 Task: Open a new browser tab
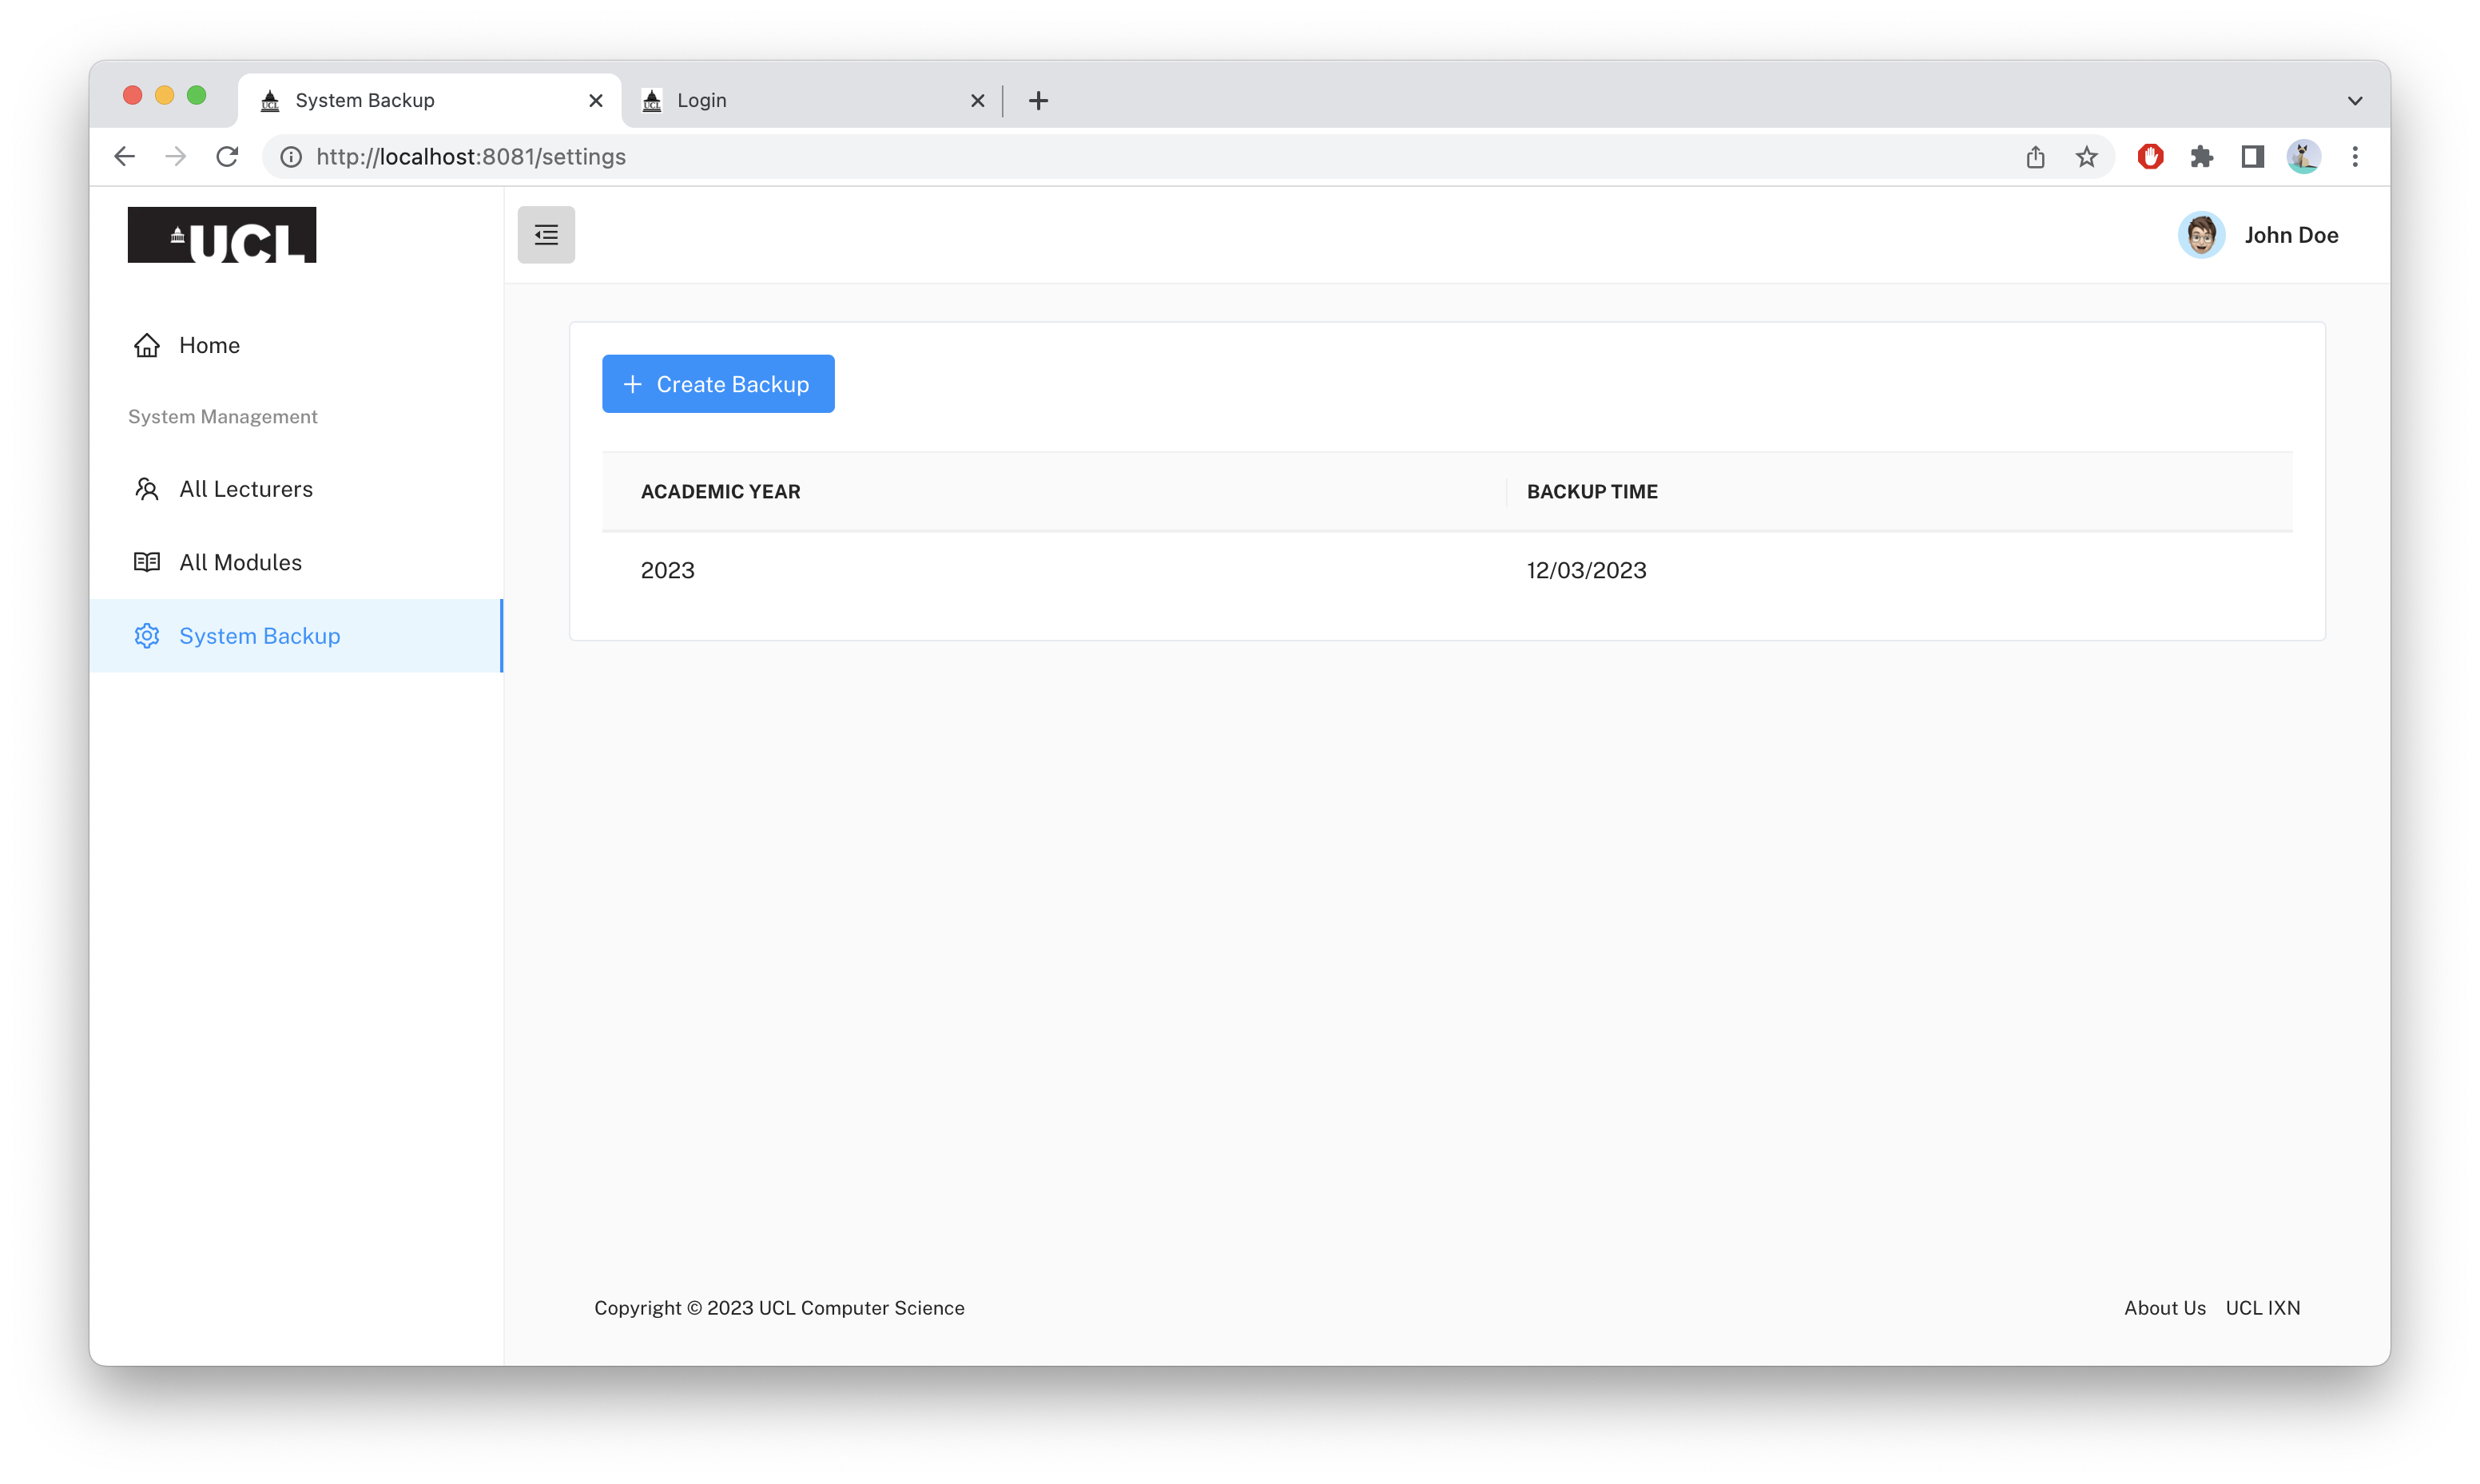click(x=1038, y=100)
